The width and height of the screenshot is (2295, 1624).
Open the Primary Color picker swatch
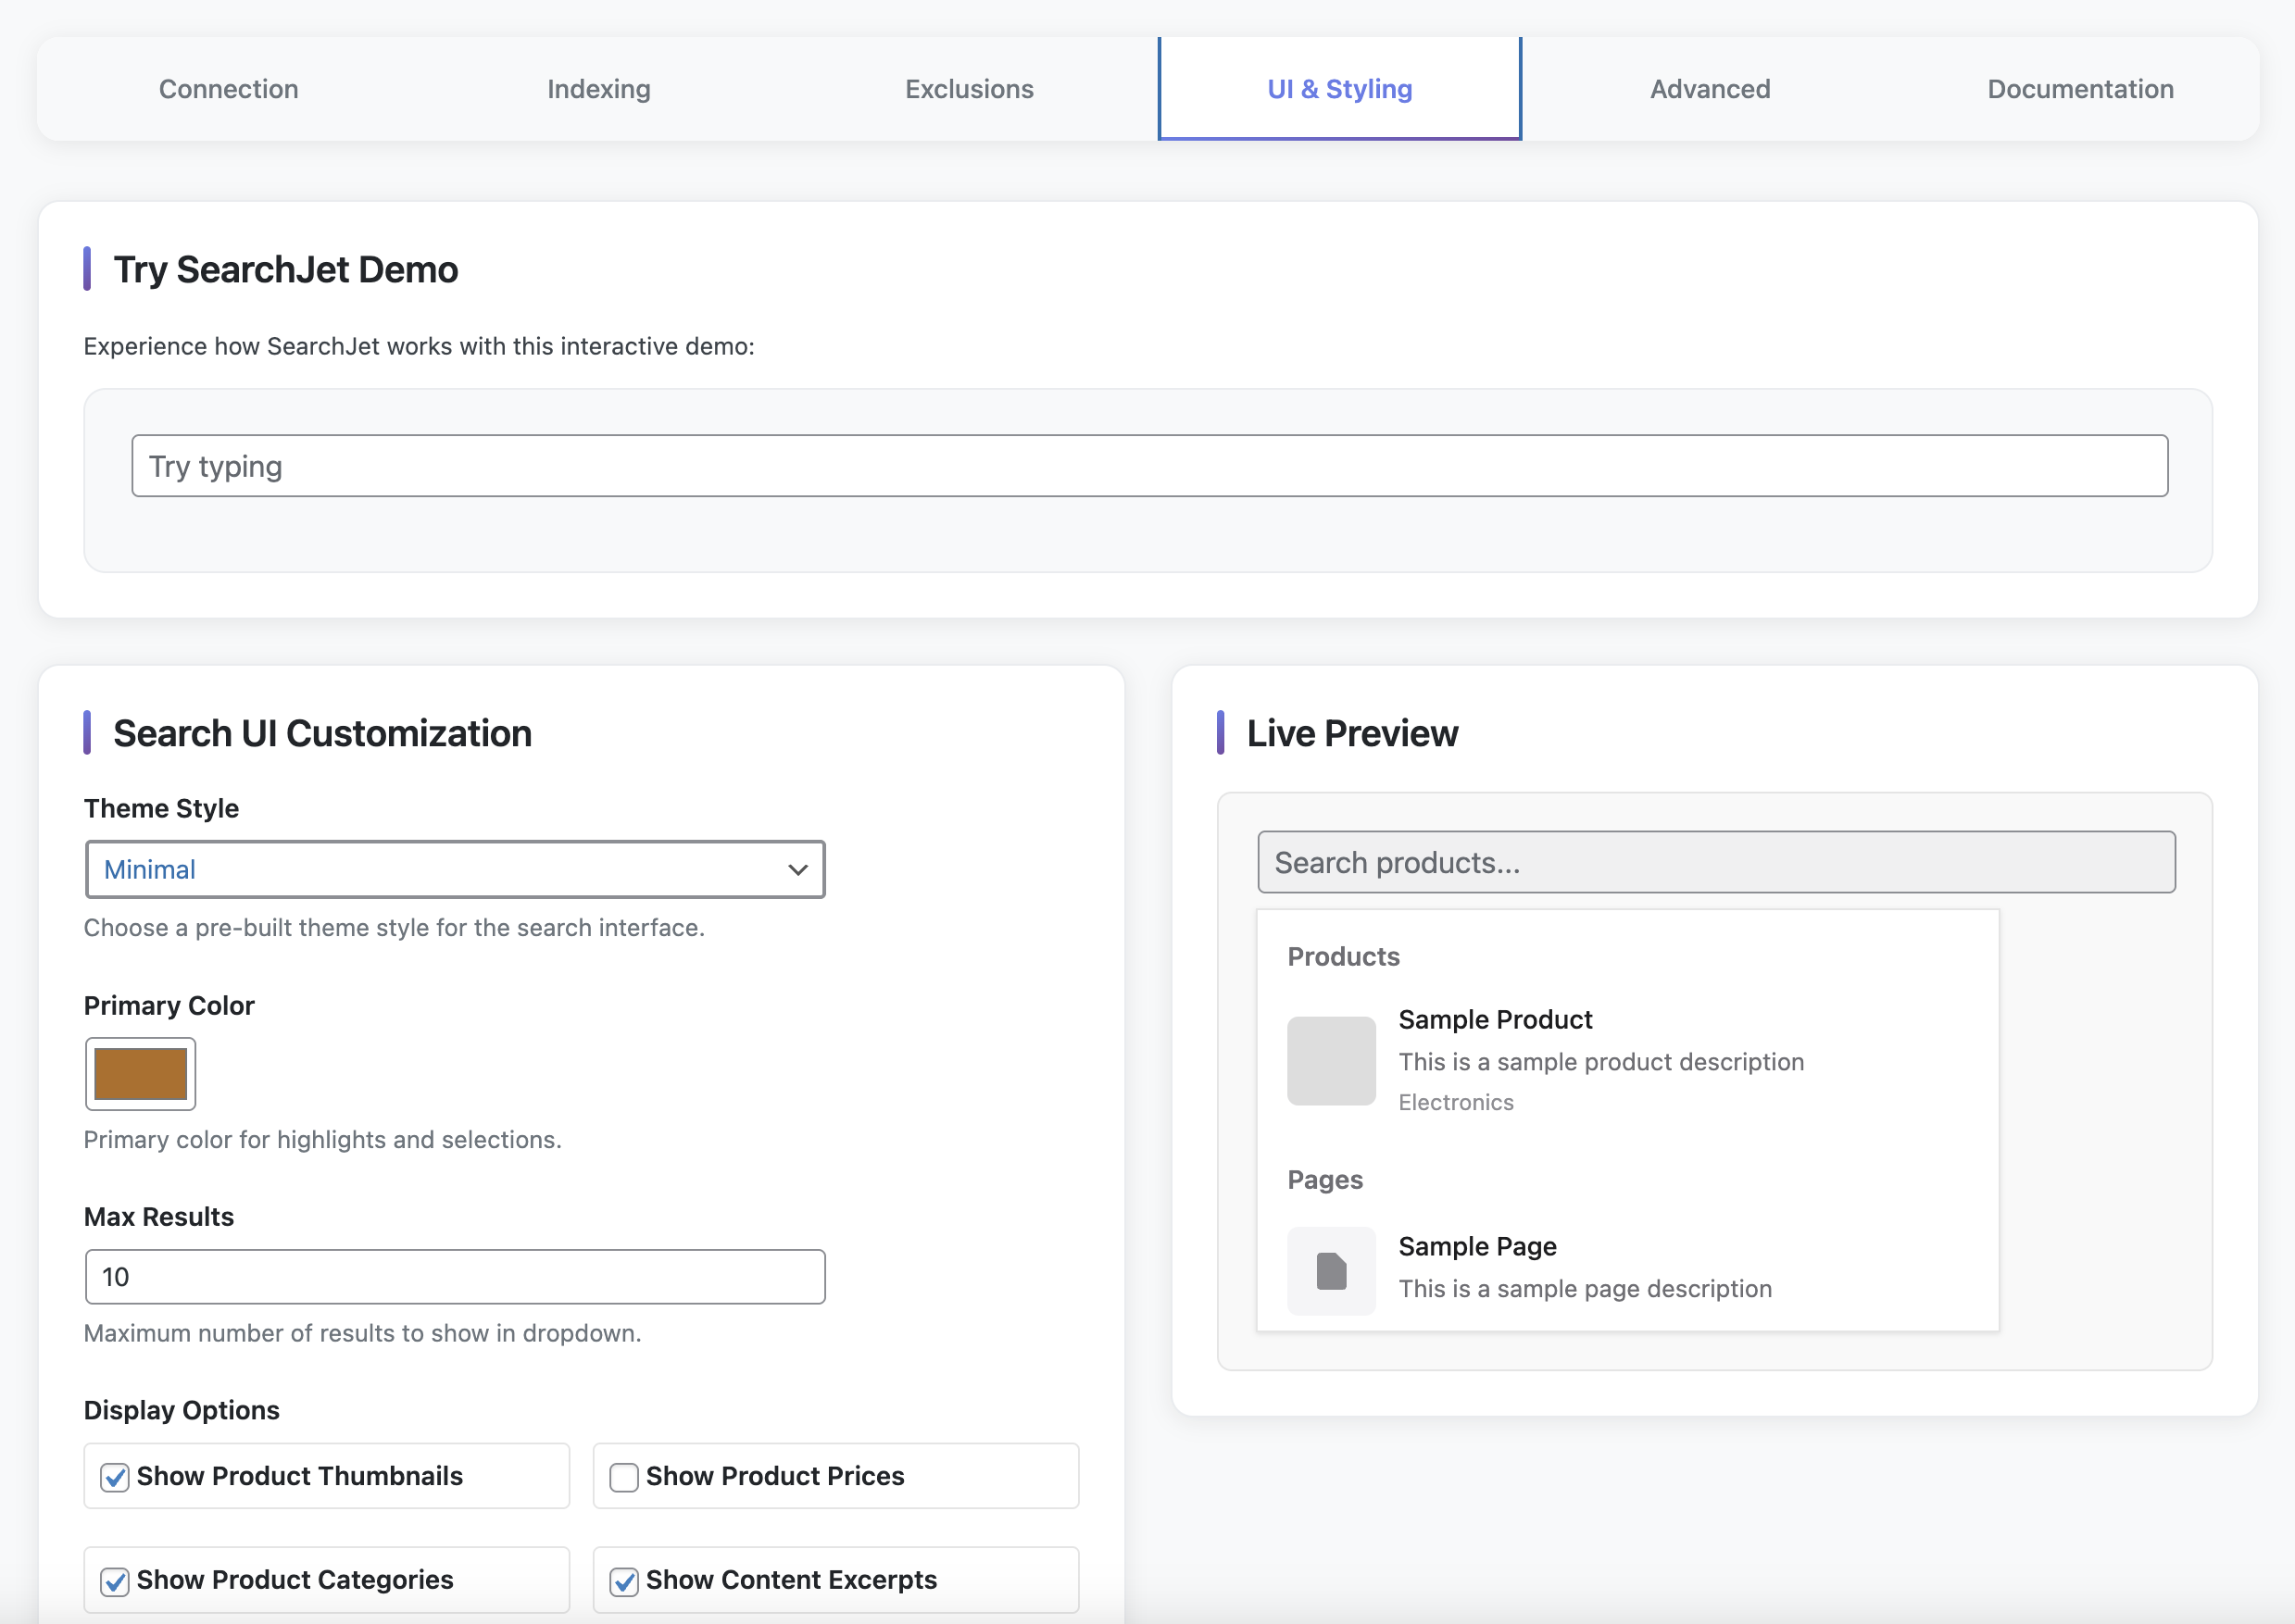point(140,1073)
